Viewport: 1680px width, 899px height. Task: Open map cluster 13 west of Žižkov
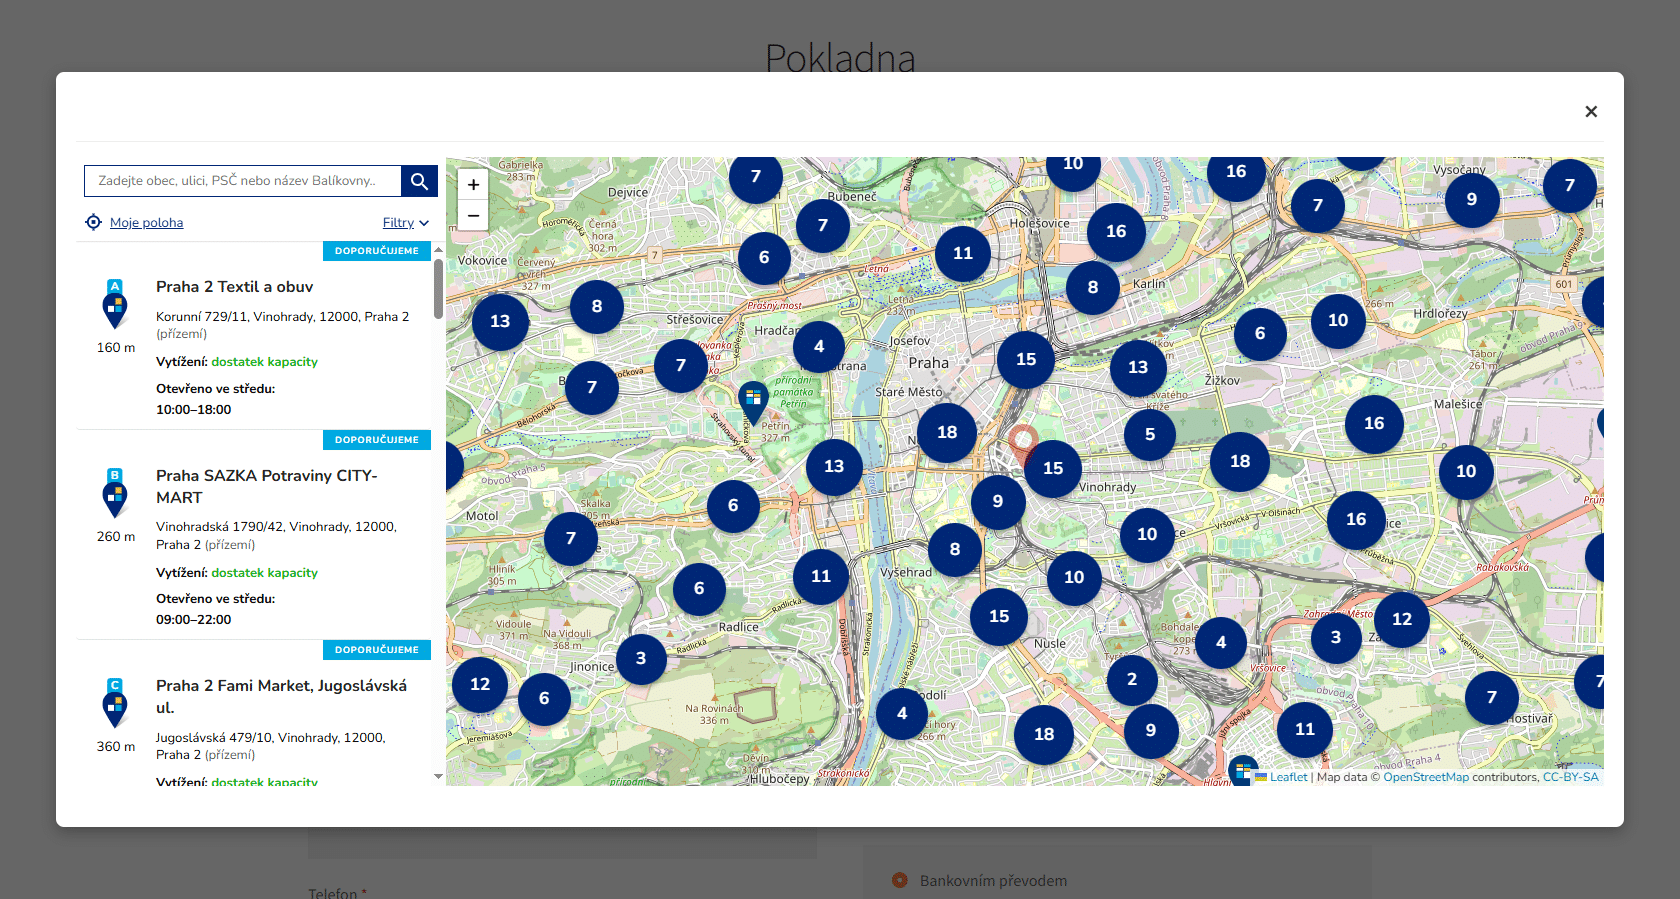point(1138,367)
